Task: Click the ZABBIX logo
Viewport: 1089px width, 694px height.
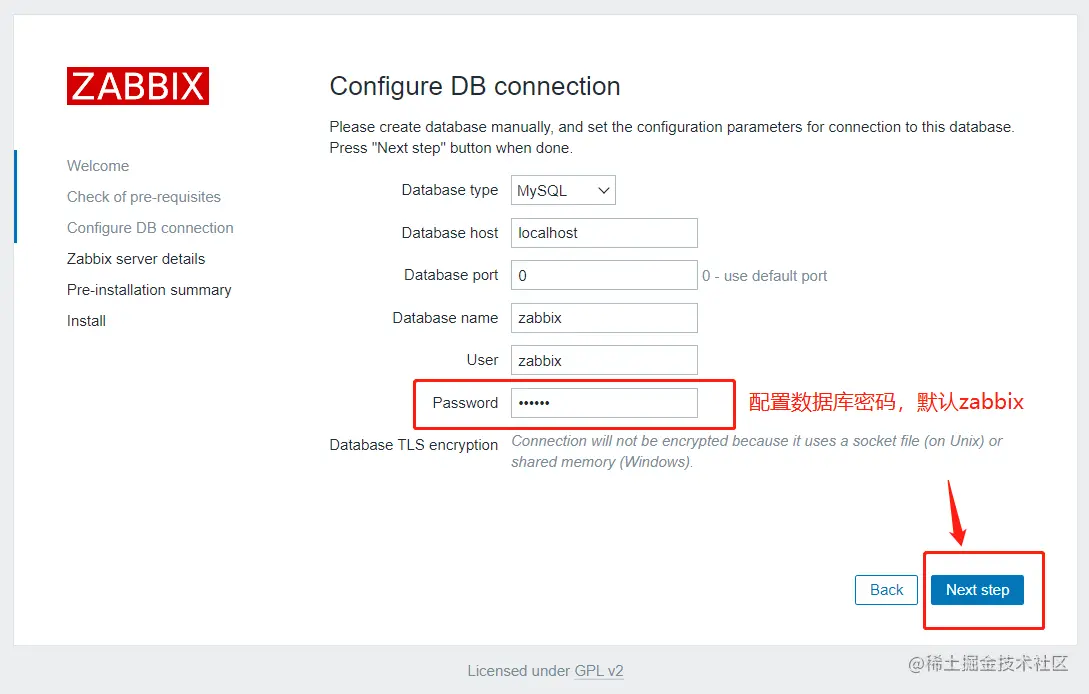Action: pos(138,86)
